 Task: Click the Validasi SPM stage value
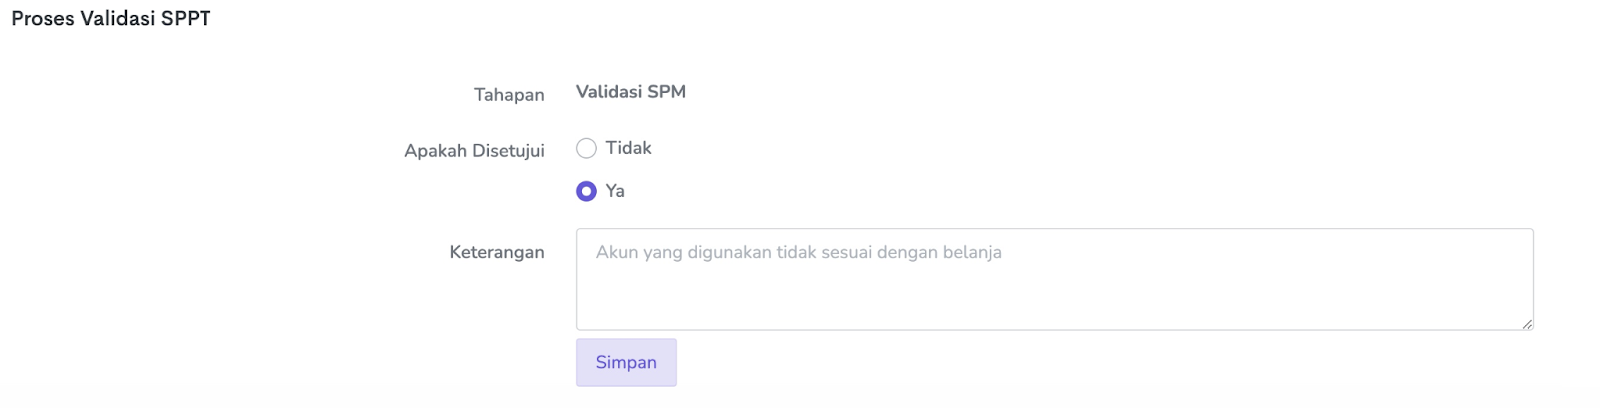pyautogui.click(x=631, y=92)
